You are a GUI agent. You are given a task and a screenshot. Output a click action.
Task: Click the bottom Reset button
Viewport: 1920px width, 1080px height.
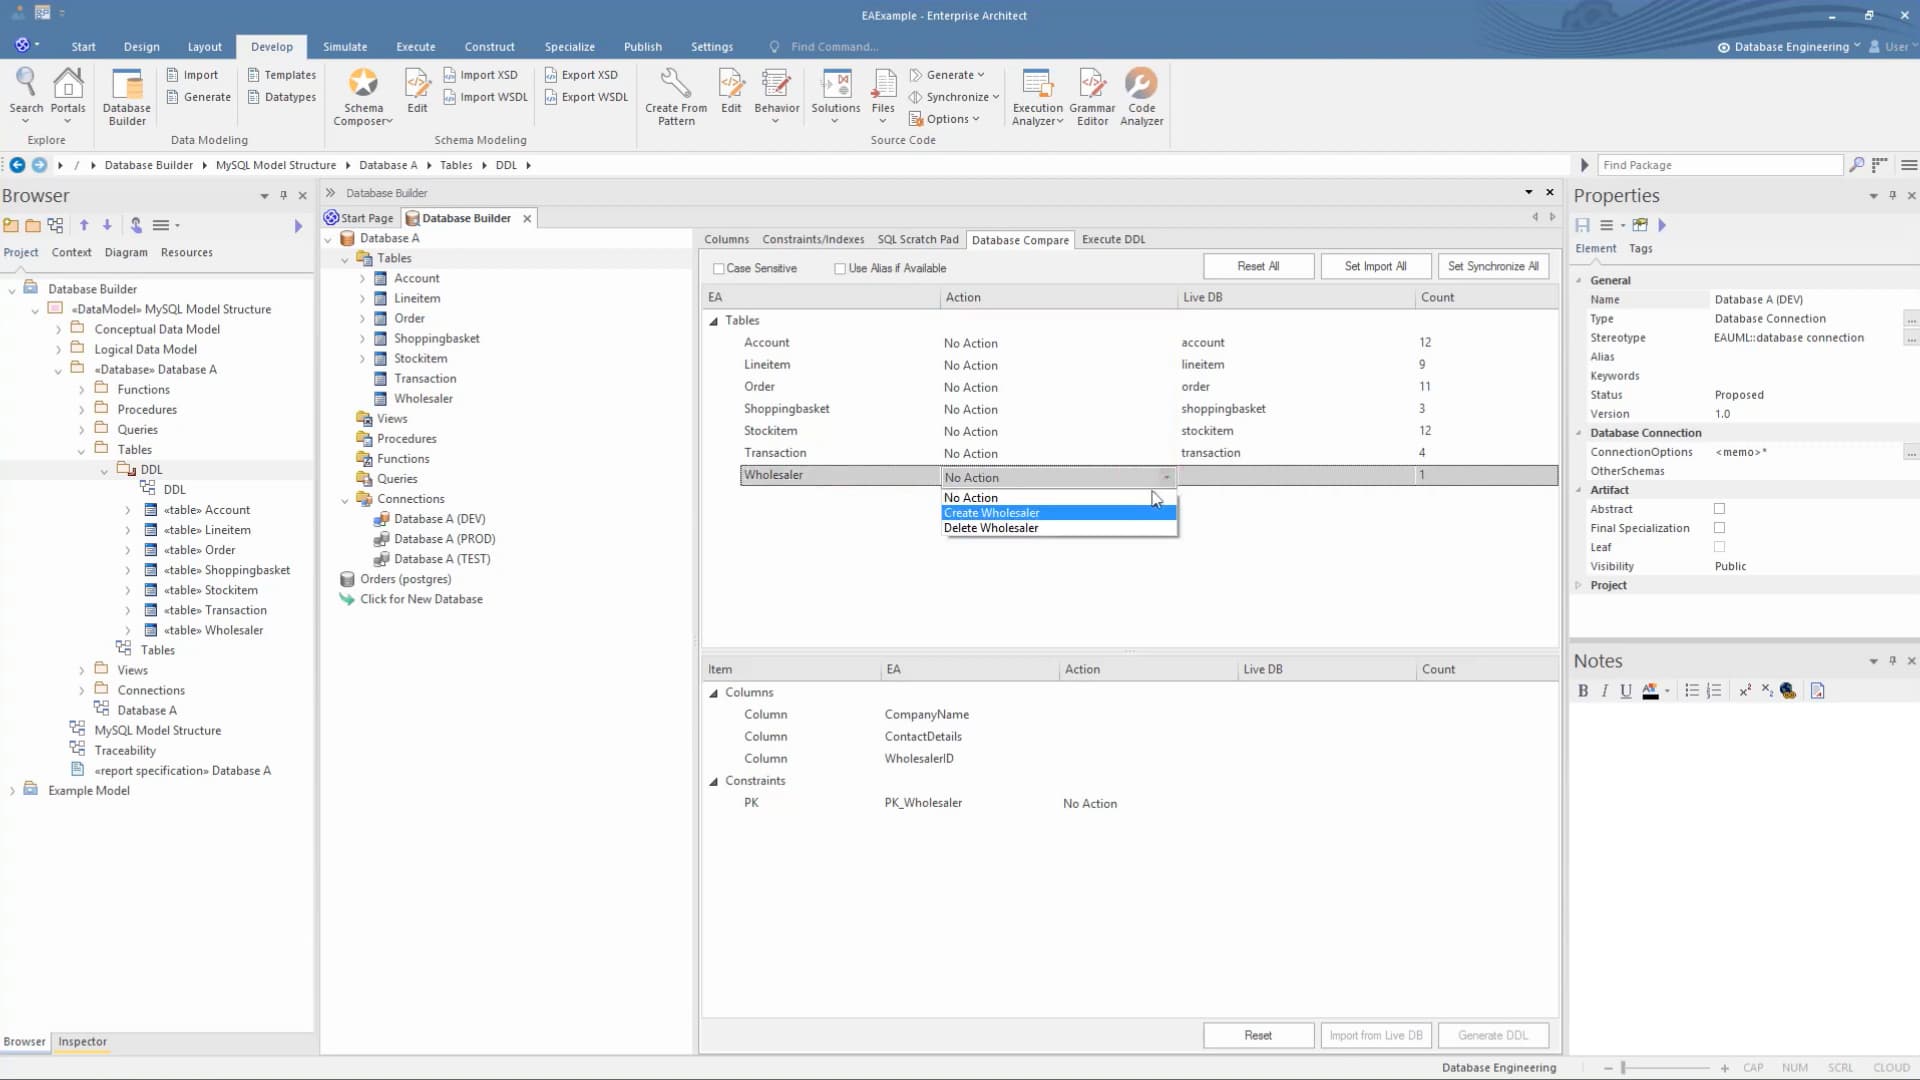(1258, 1035)
